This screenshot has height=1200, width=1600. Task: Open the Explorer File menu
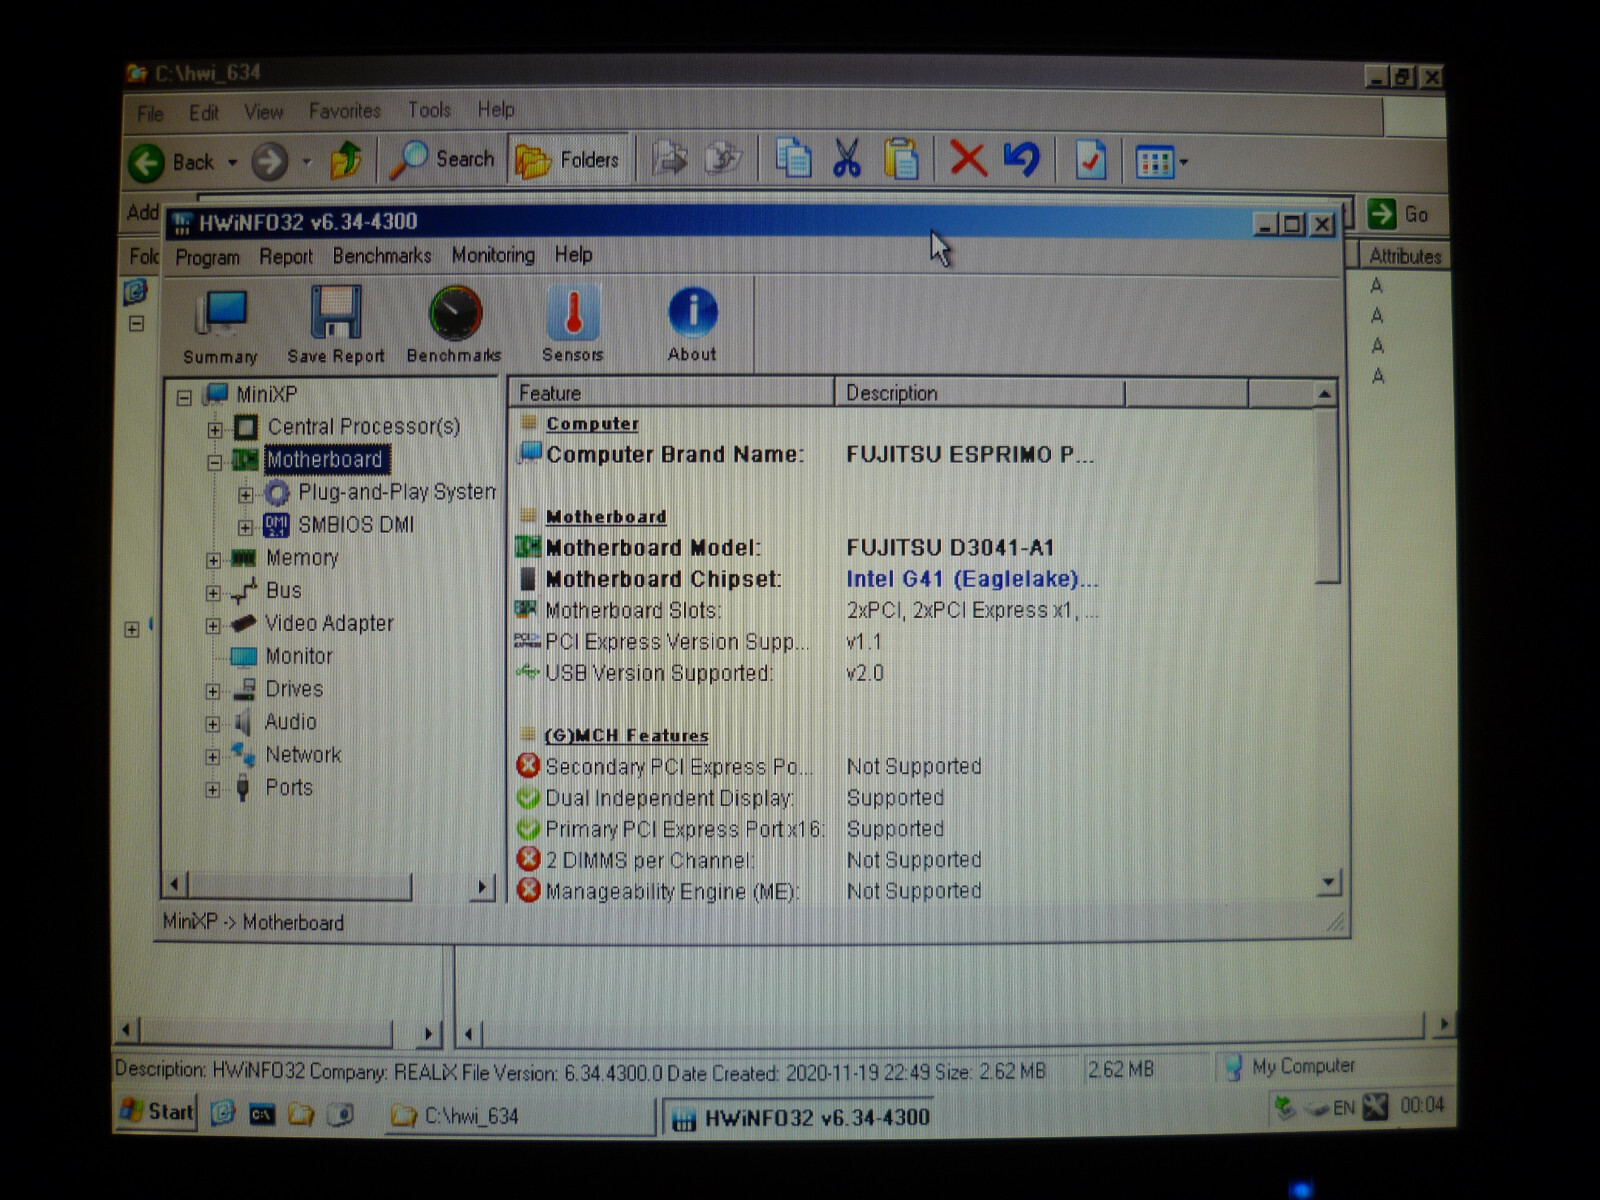pos(150,113)
